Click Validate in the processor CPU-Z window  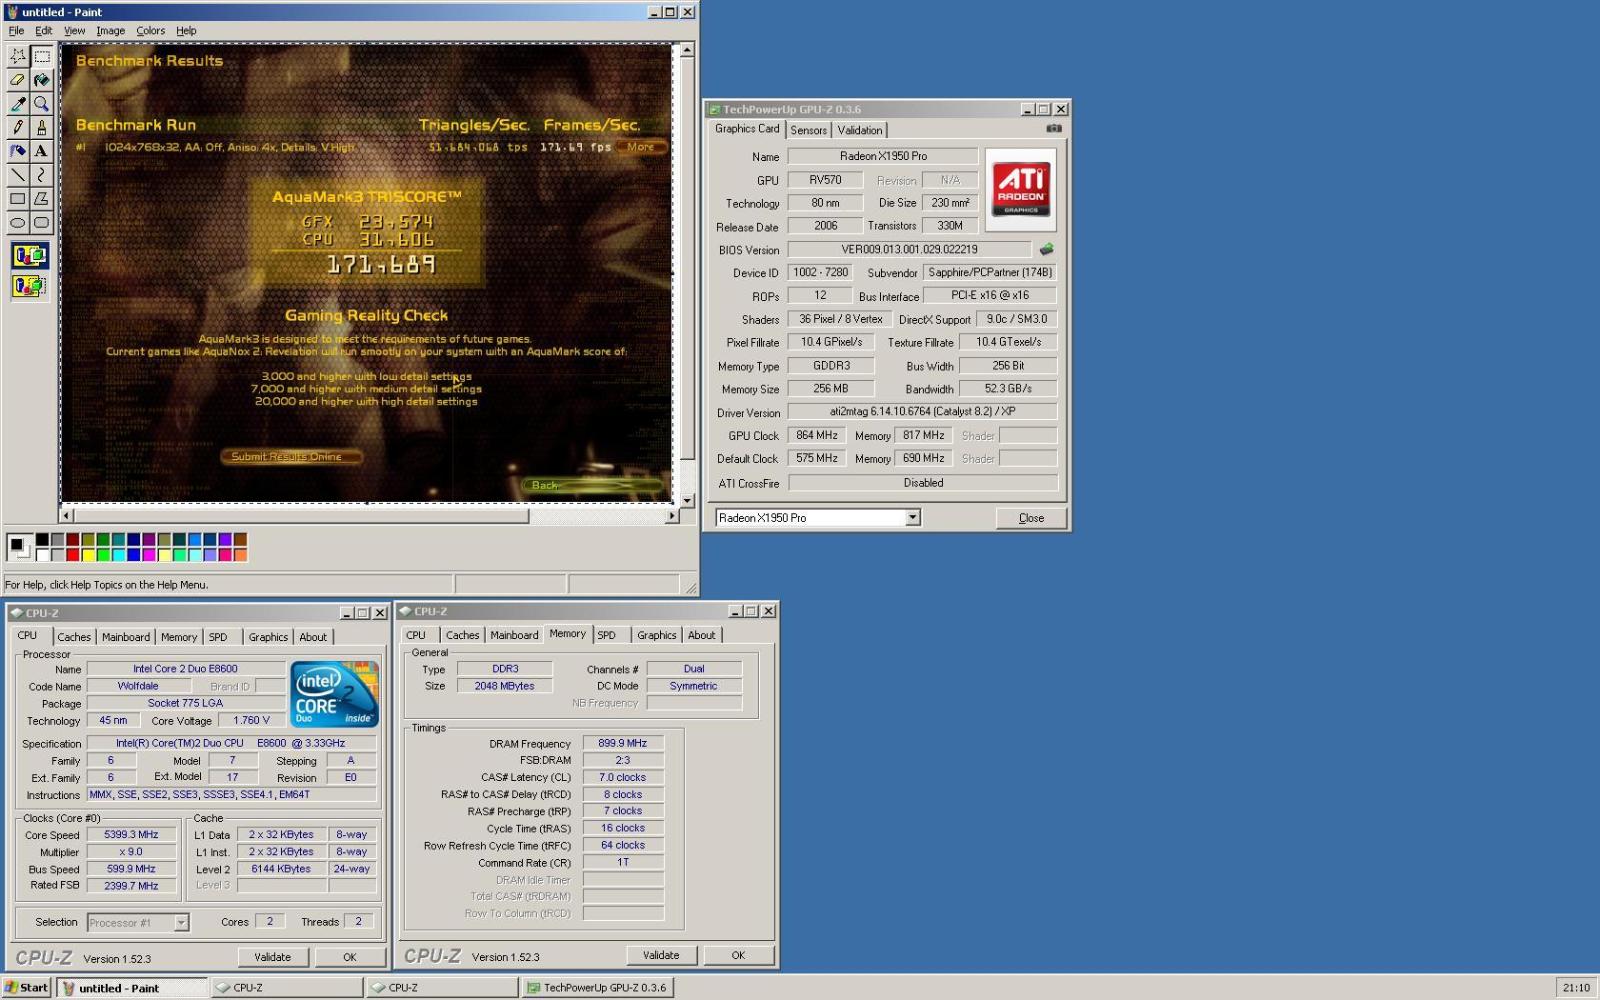pyautogui.click(x=272, y=957)
